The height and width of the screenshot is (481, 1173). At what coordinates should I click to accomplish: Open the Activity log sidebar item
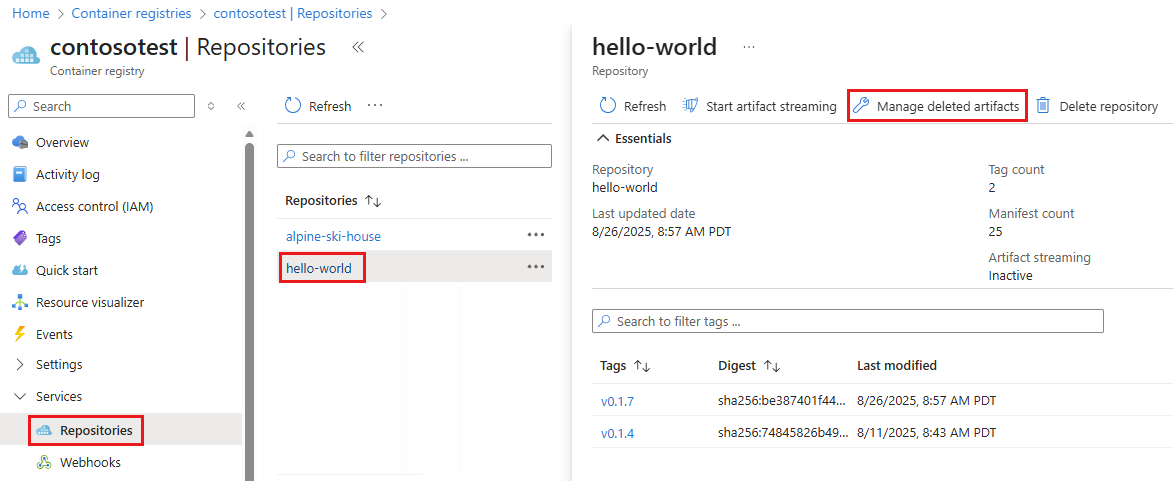(67, 174)
